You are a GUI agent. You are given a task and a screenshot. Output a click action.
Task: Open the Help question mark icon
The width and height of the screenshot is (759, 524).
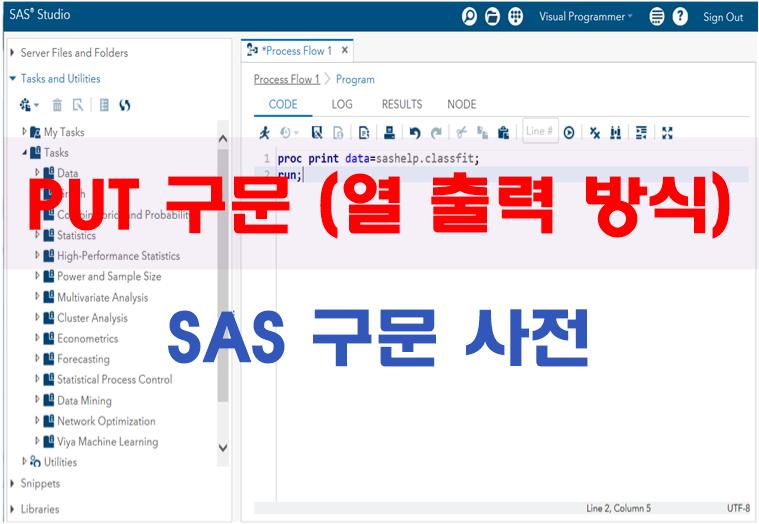680,17
